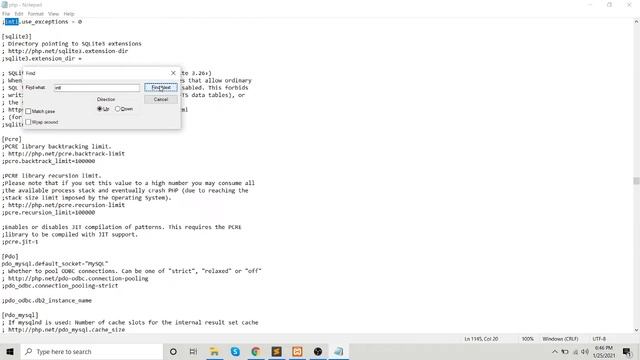Viewport: 640px width, 360px height.
Task: Click the ';pcre.jit=1' line
Action: click(x=20, y=242)
